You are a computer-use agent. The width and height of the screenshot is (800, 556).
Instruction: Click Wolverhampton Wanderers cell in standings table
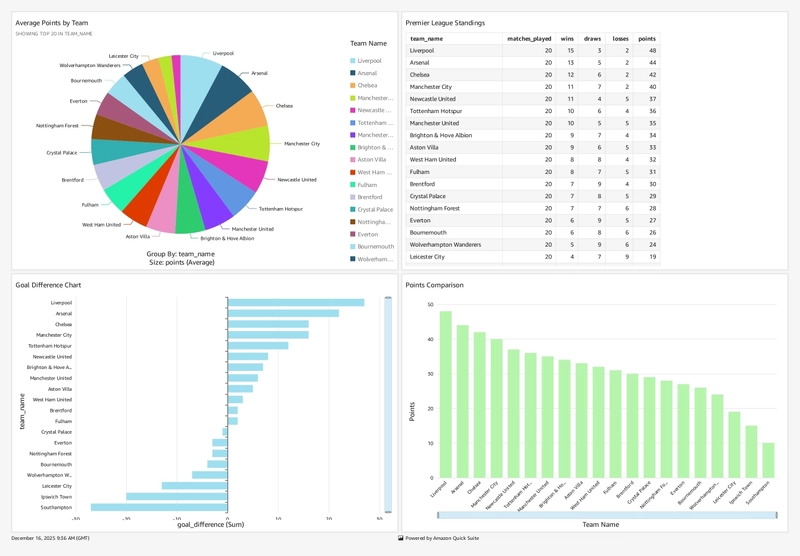pos(454,245)
